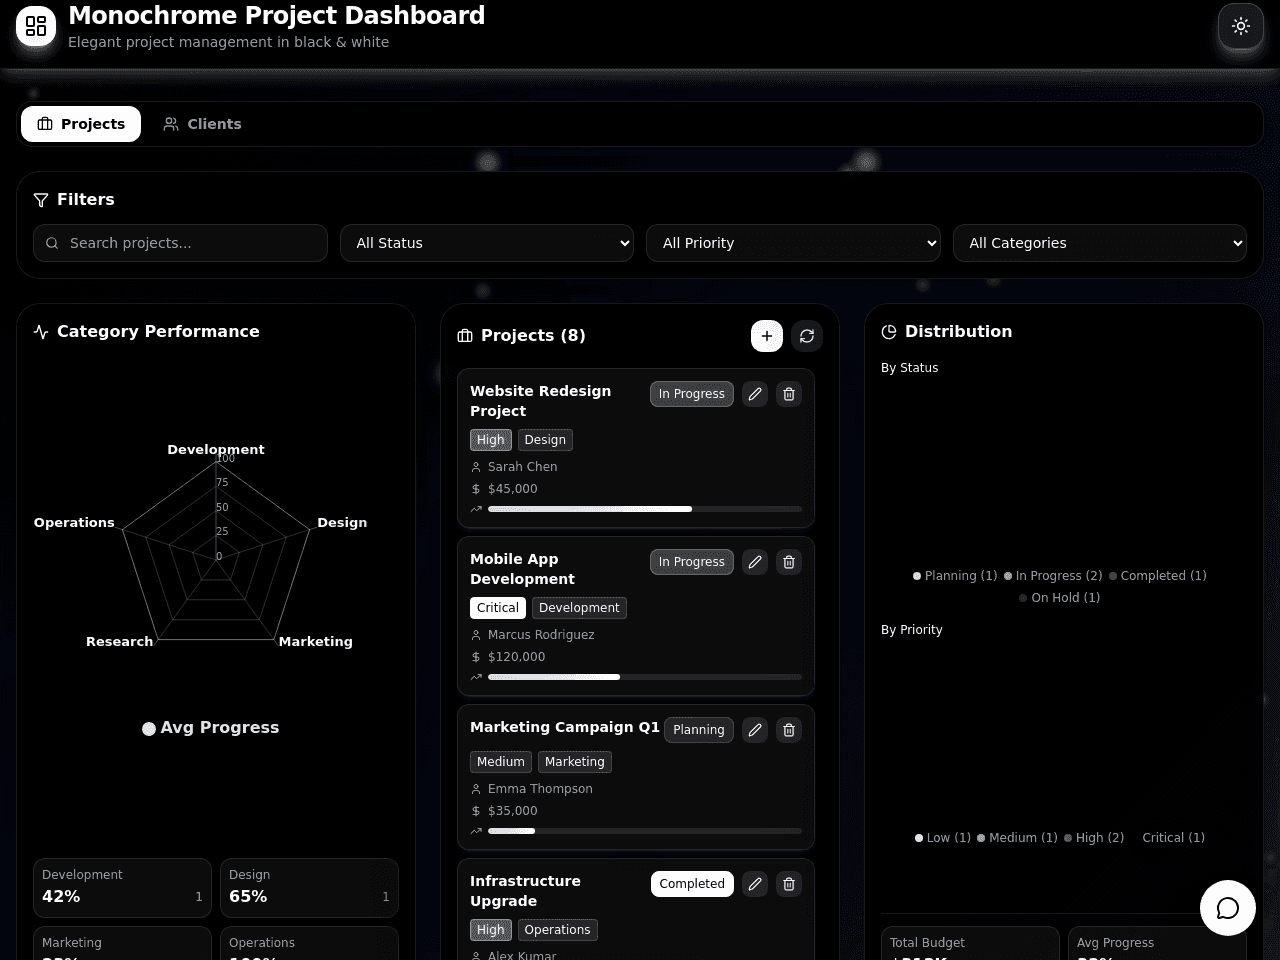Click the Research axis label on radar chart

click(x=119, y=642)
